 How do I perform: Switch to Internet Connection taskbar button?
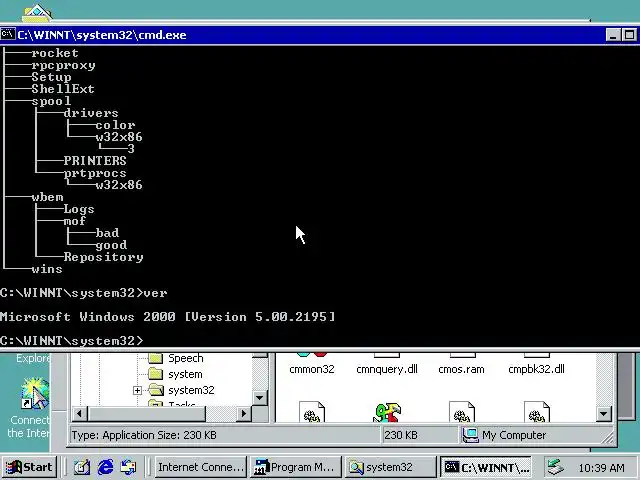[200, 467]
